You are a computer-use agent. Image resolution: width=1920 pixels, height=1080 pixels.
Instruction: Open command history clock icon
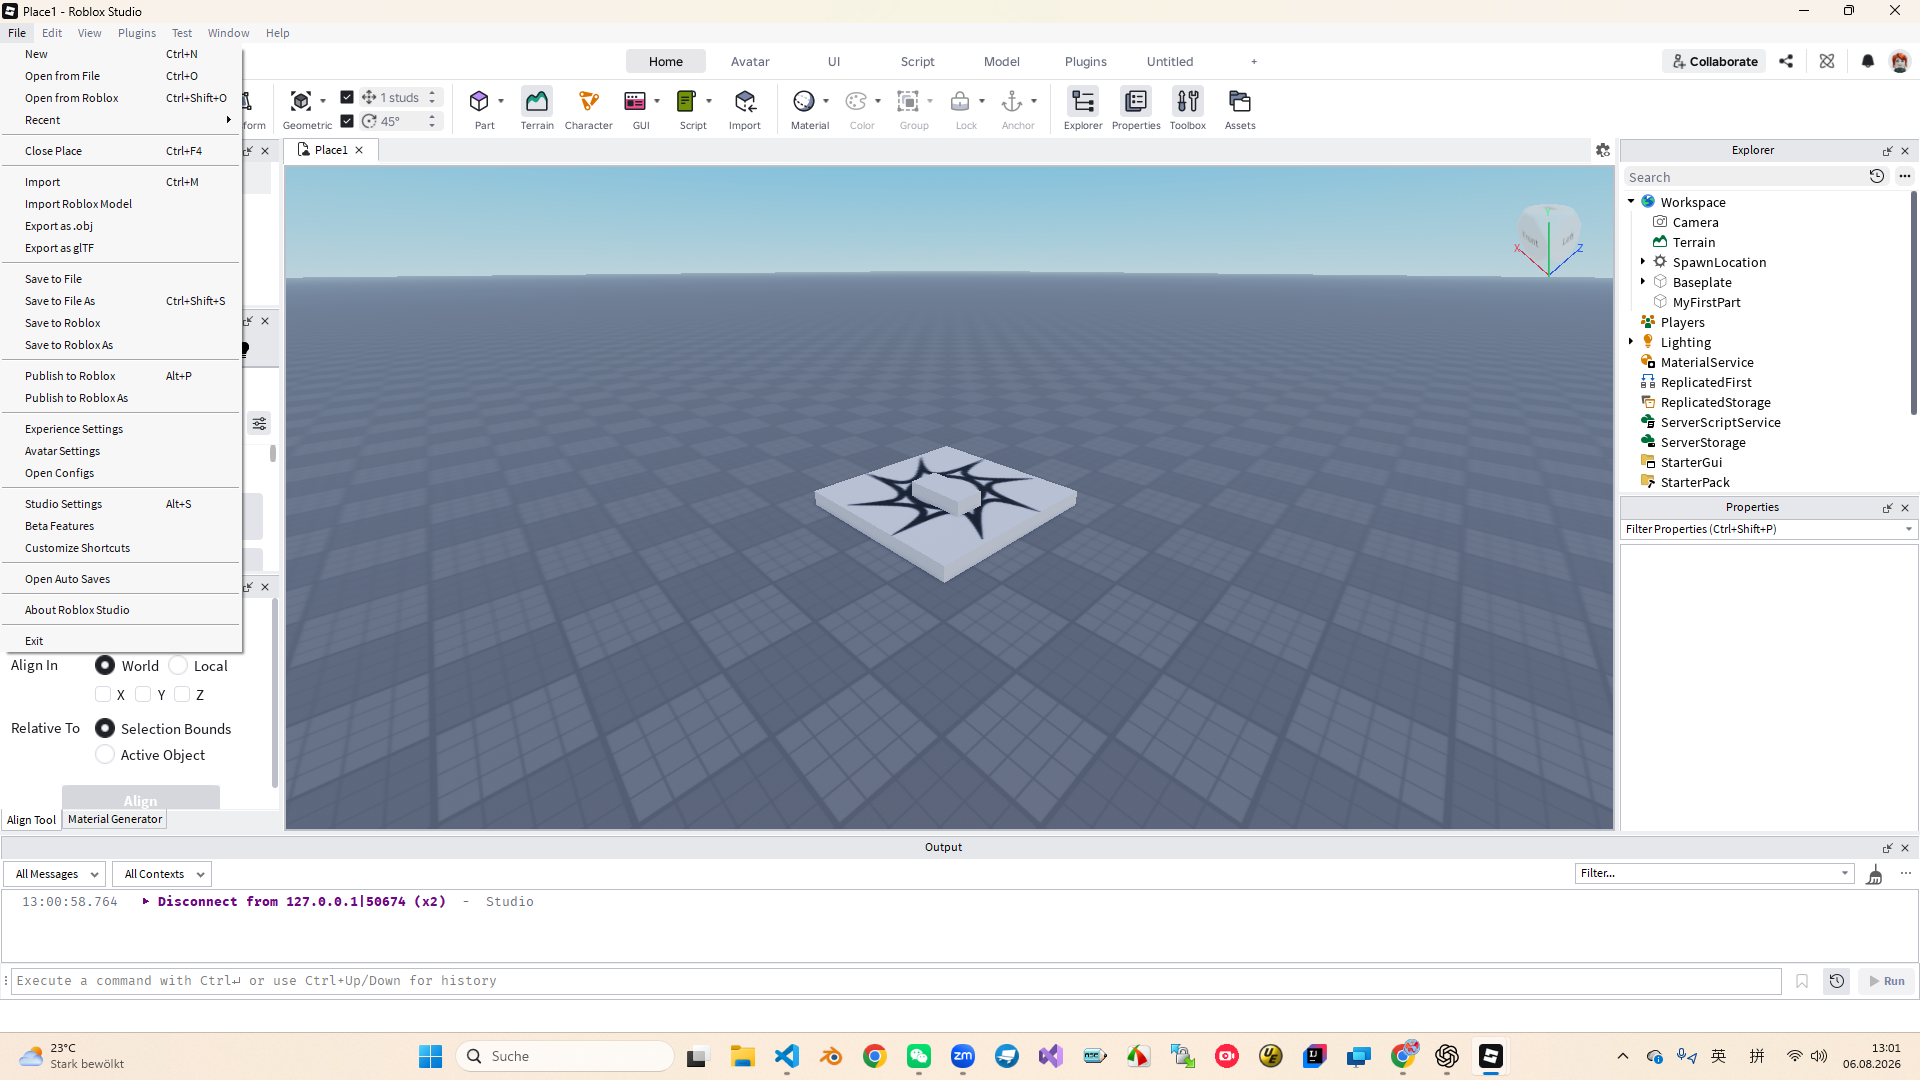click(1837, 981)
